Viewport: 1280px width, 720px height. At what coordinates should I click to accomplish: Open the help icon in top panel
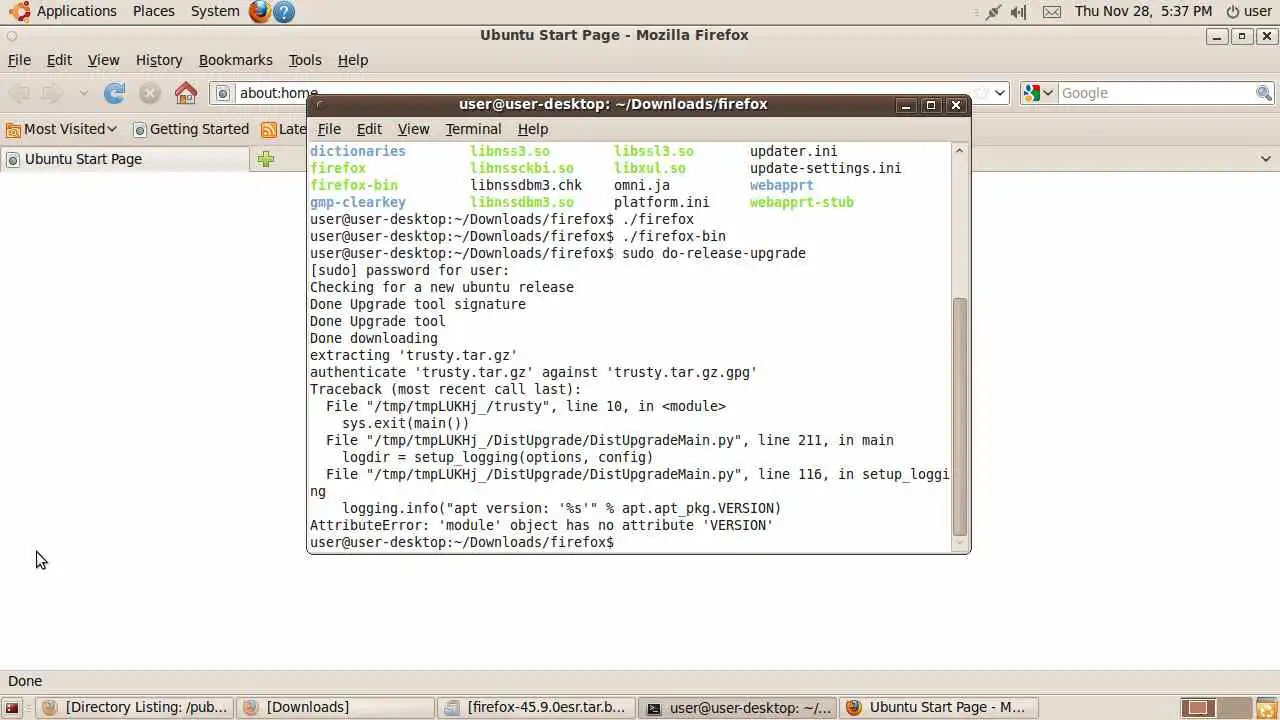pyautogui.click(x=284, y=12)
